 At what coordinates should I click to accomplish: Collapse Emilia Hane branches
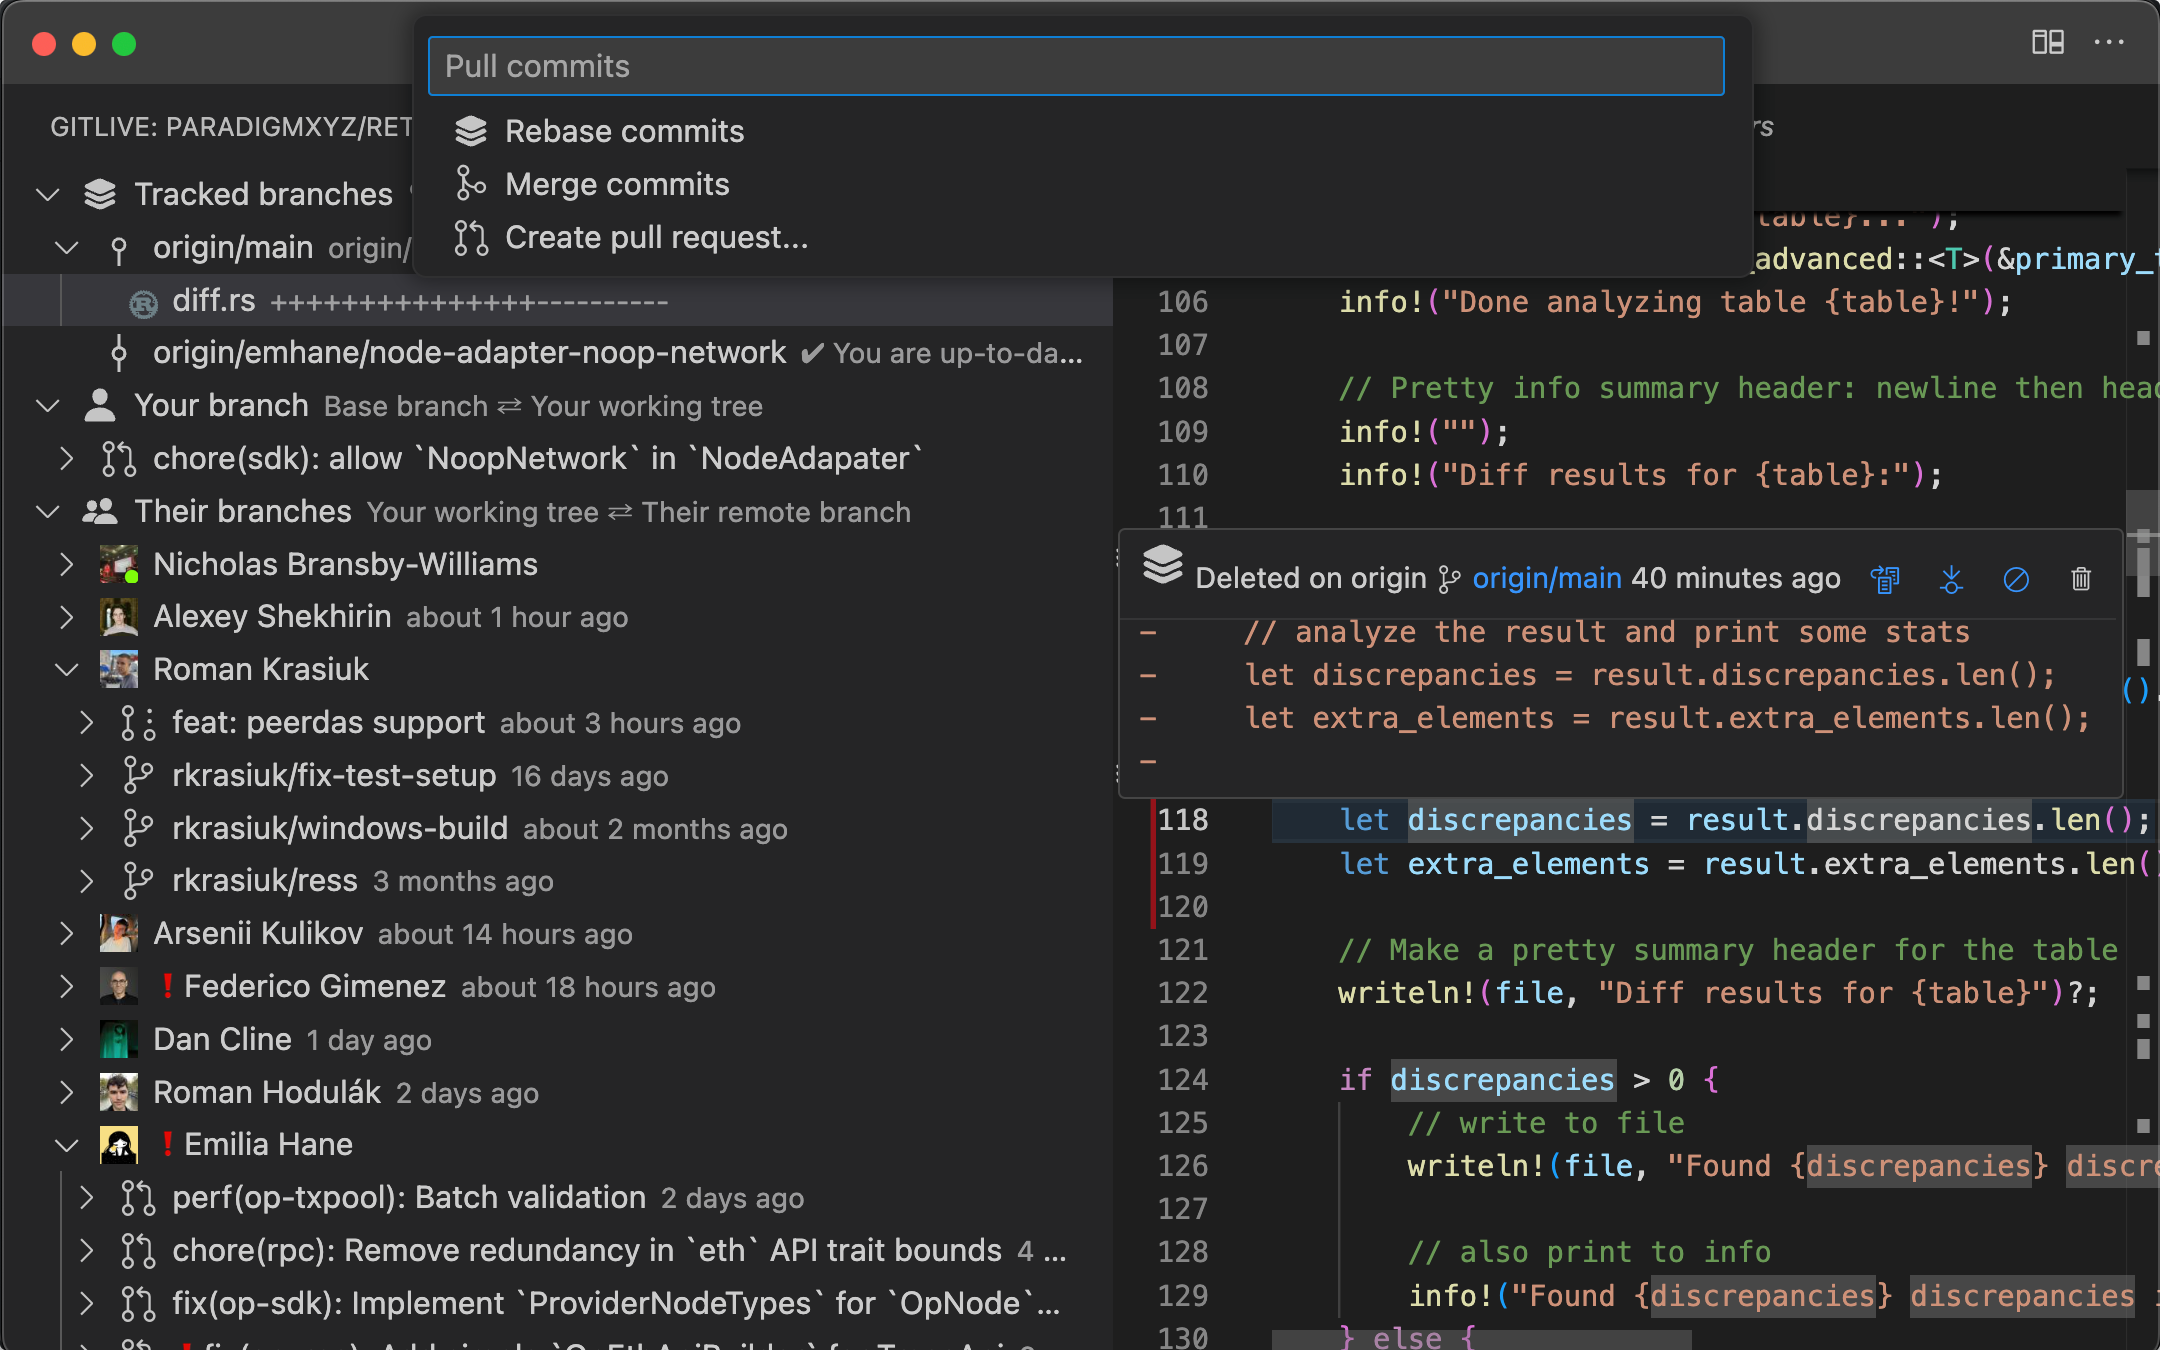pyautogui.click(x=66, y=1145)
